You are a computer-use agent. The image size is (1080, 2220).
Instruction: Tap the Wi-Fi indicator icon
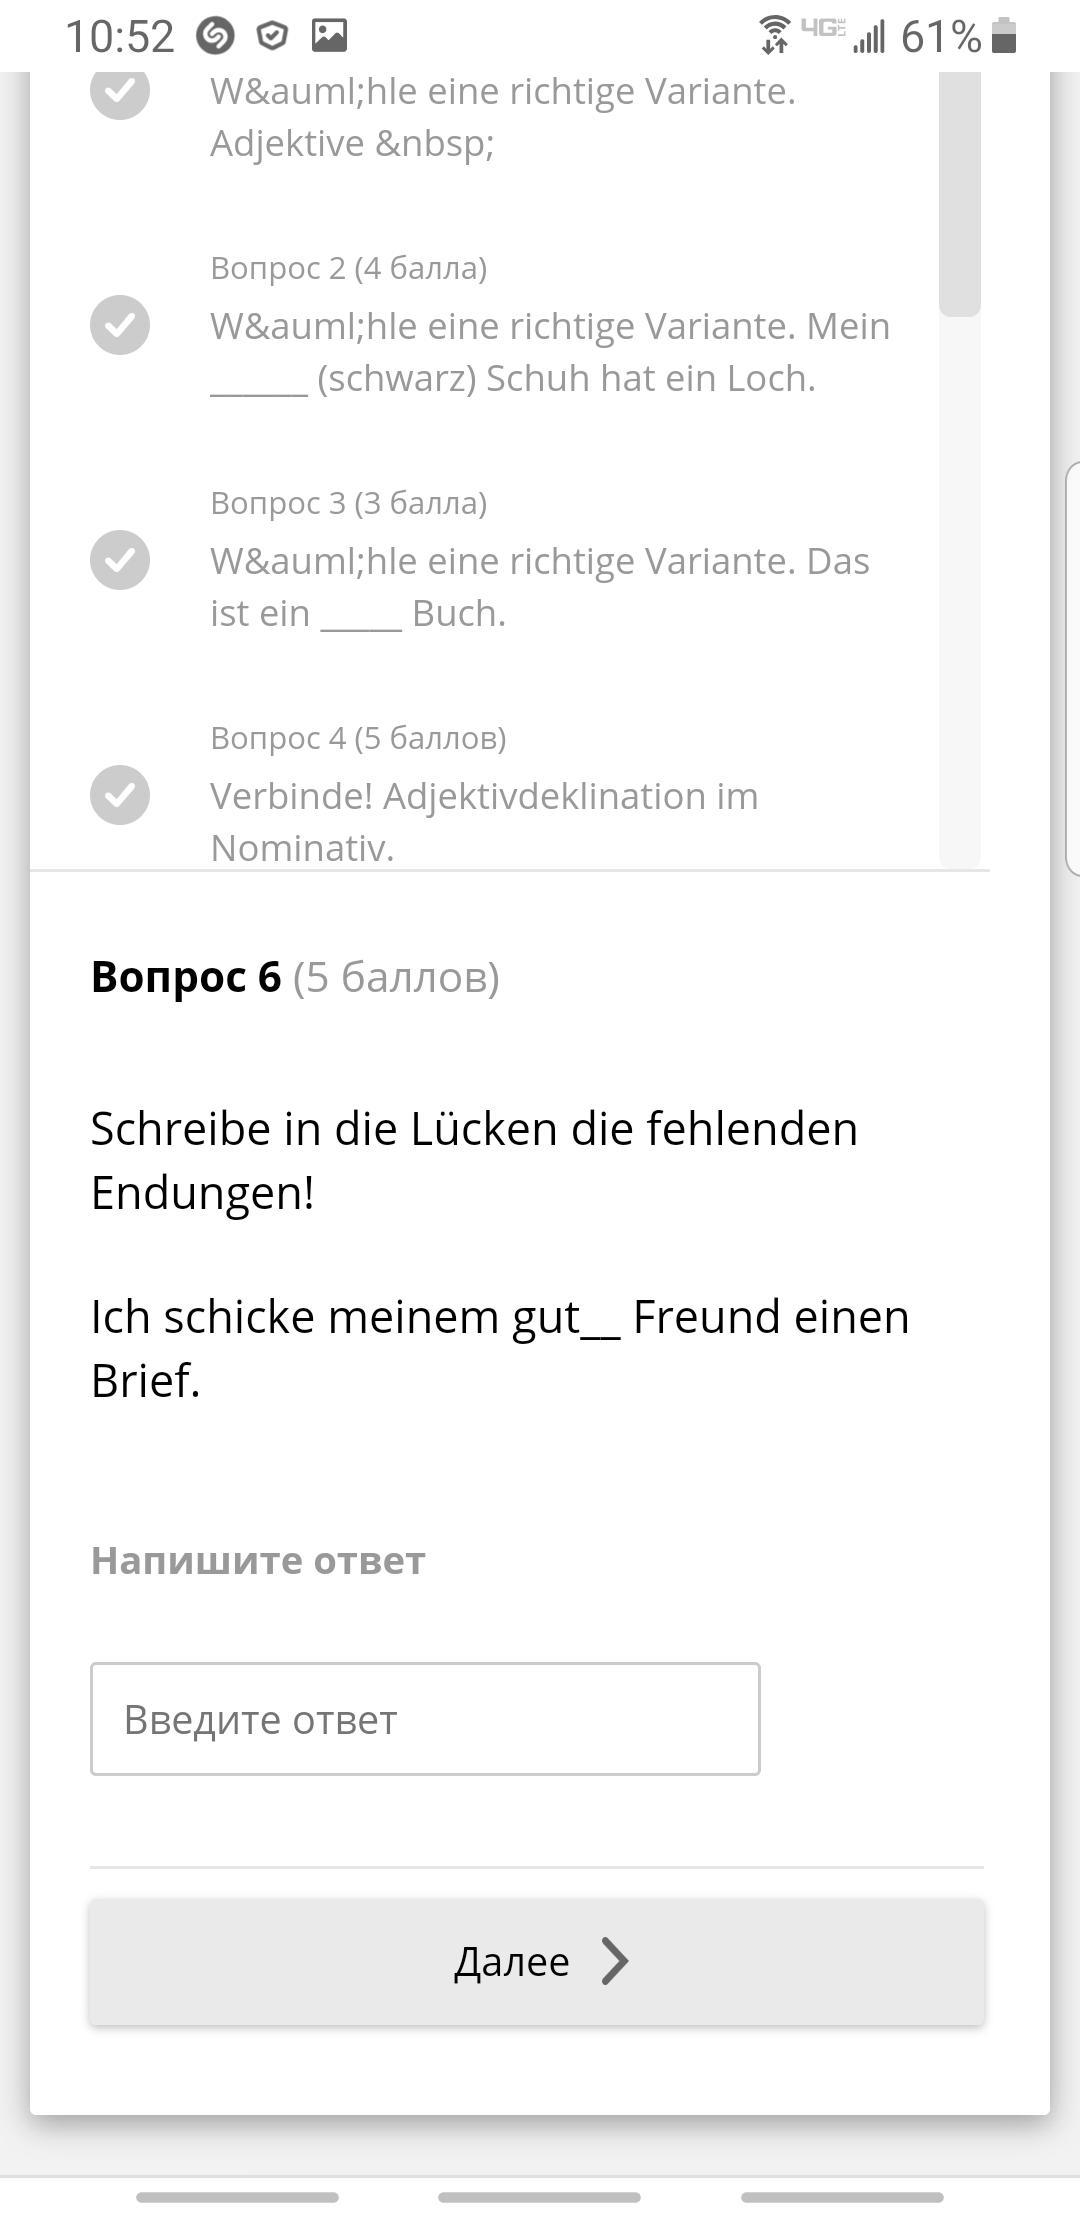[x=774, y=35]
